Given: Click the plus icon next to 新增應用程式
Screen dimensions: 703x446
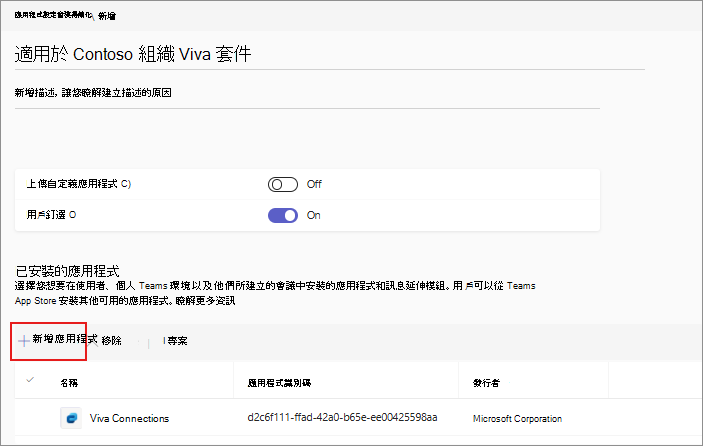Looking at the screenshot, I should tap(24, 341).
